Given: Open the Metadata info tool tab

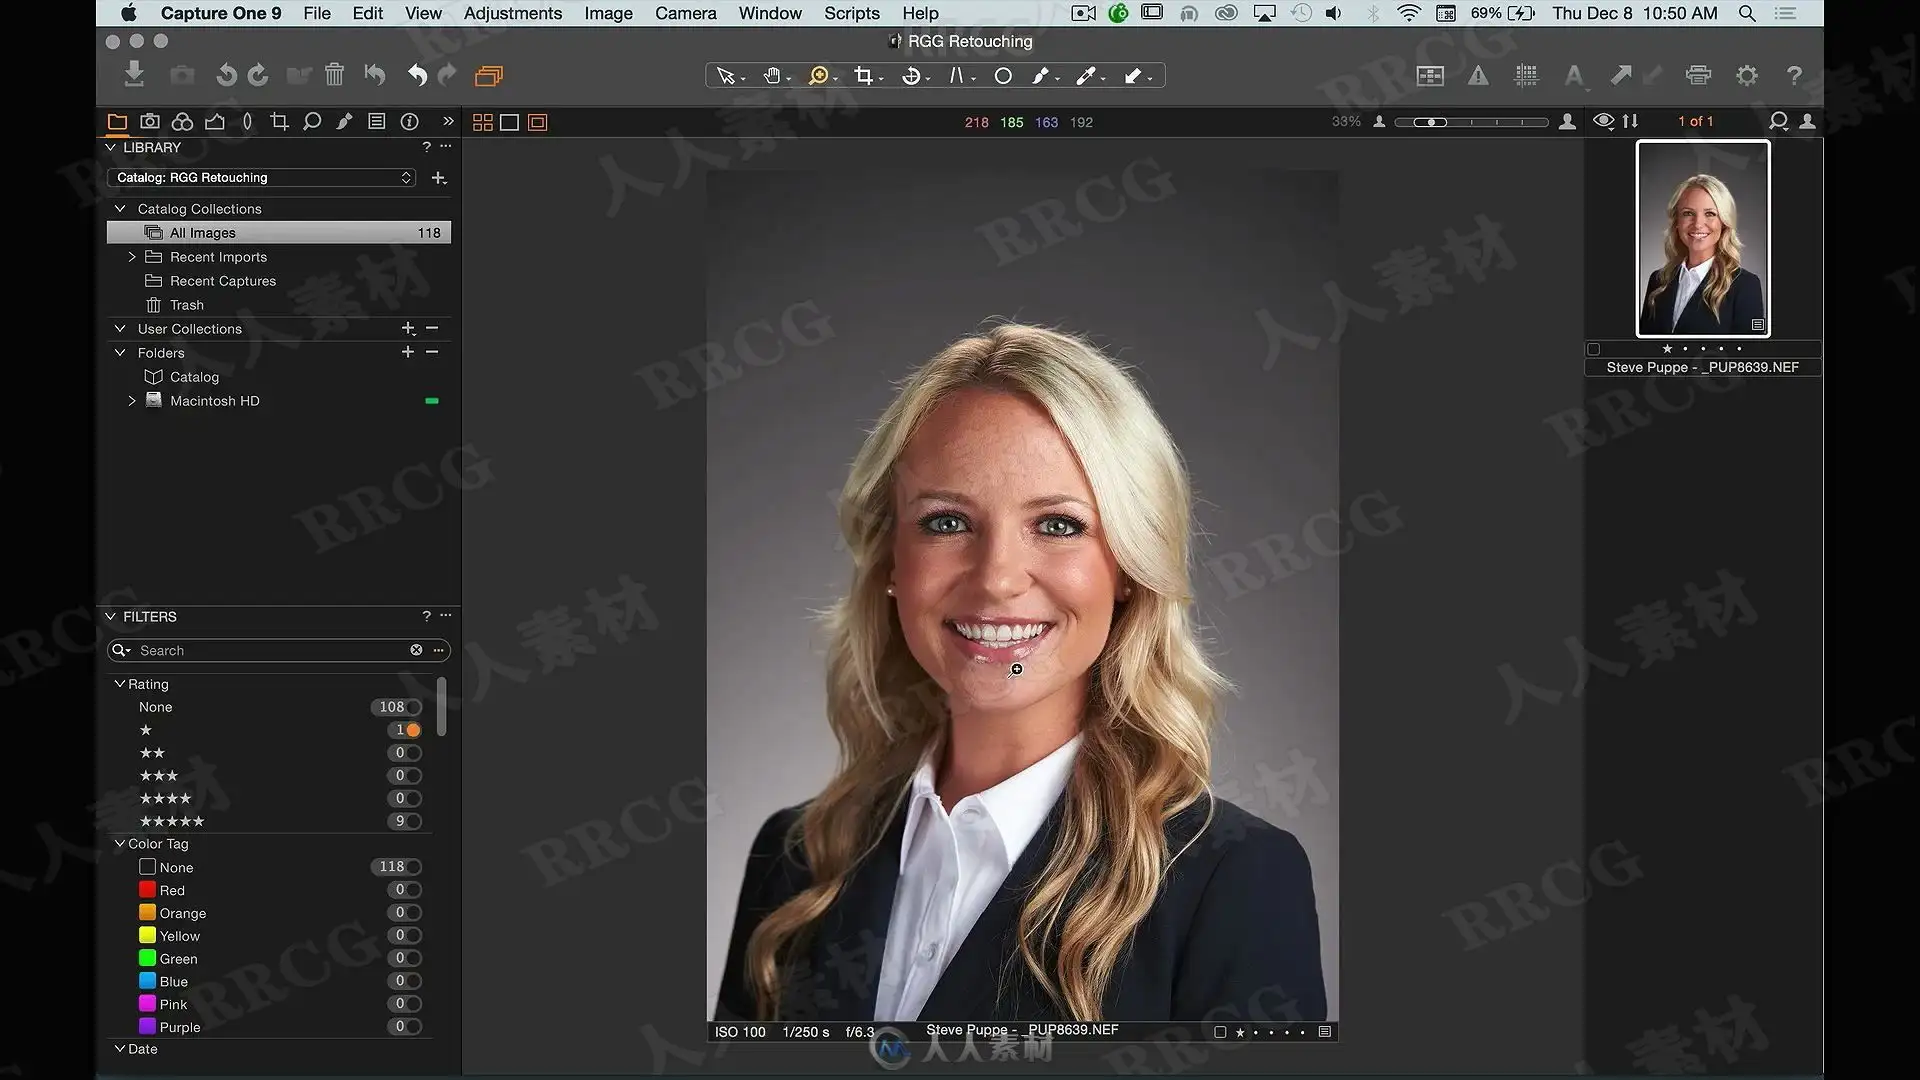Looking at the screenshot, I should tap(409, 122).
